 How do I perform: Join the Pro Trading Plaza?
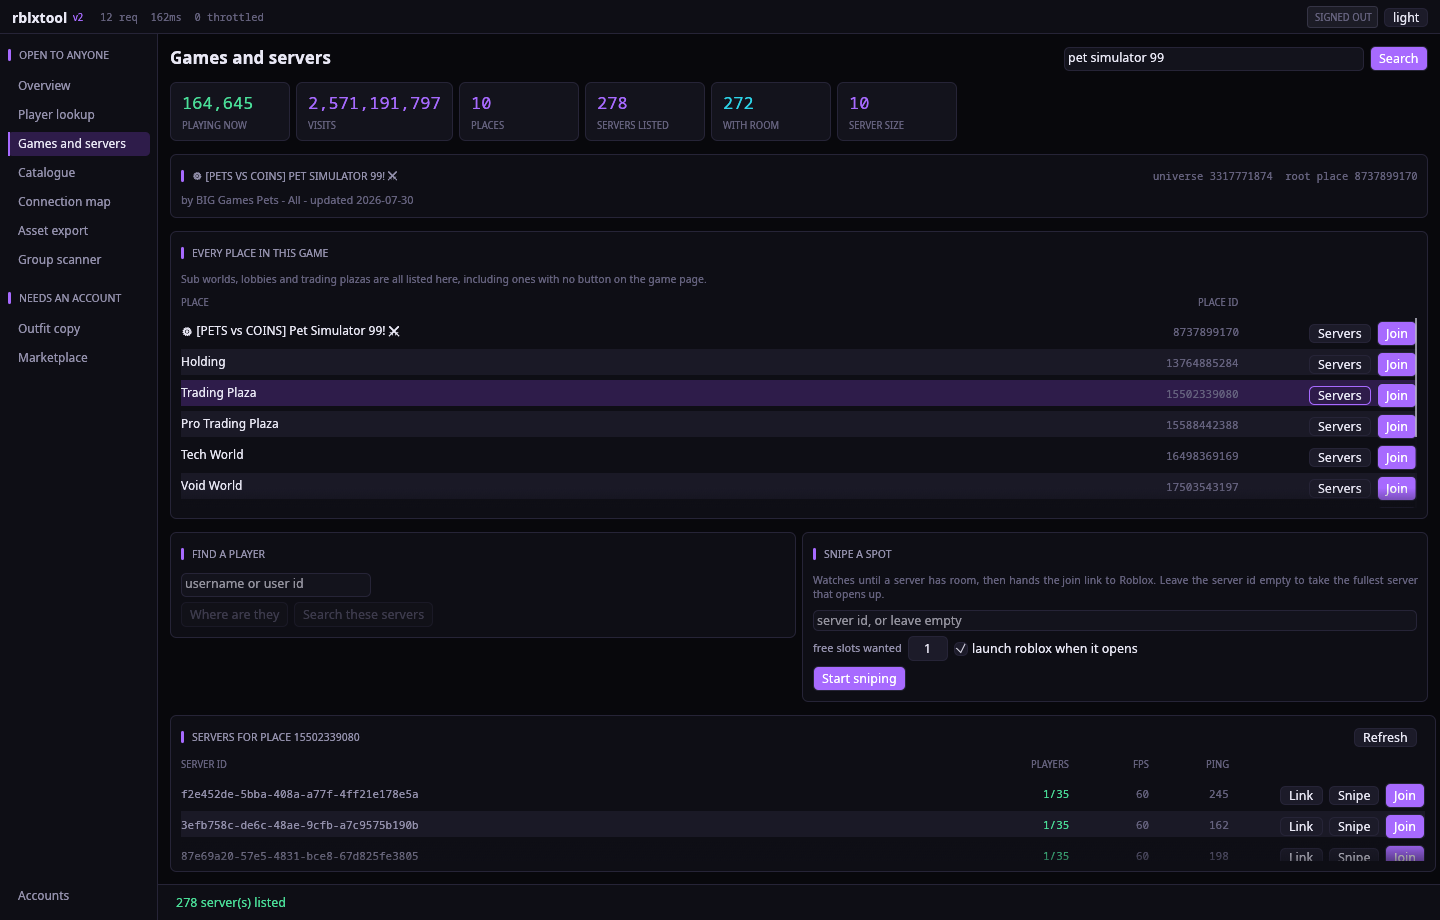(x=1396, y=427)
